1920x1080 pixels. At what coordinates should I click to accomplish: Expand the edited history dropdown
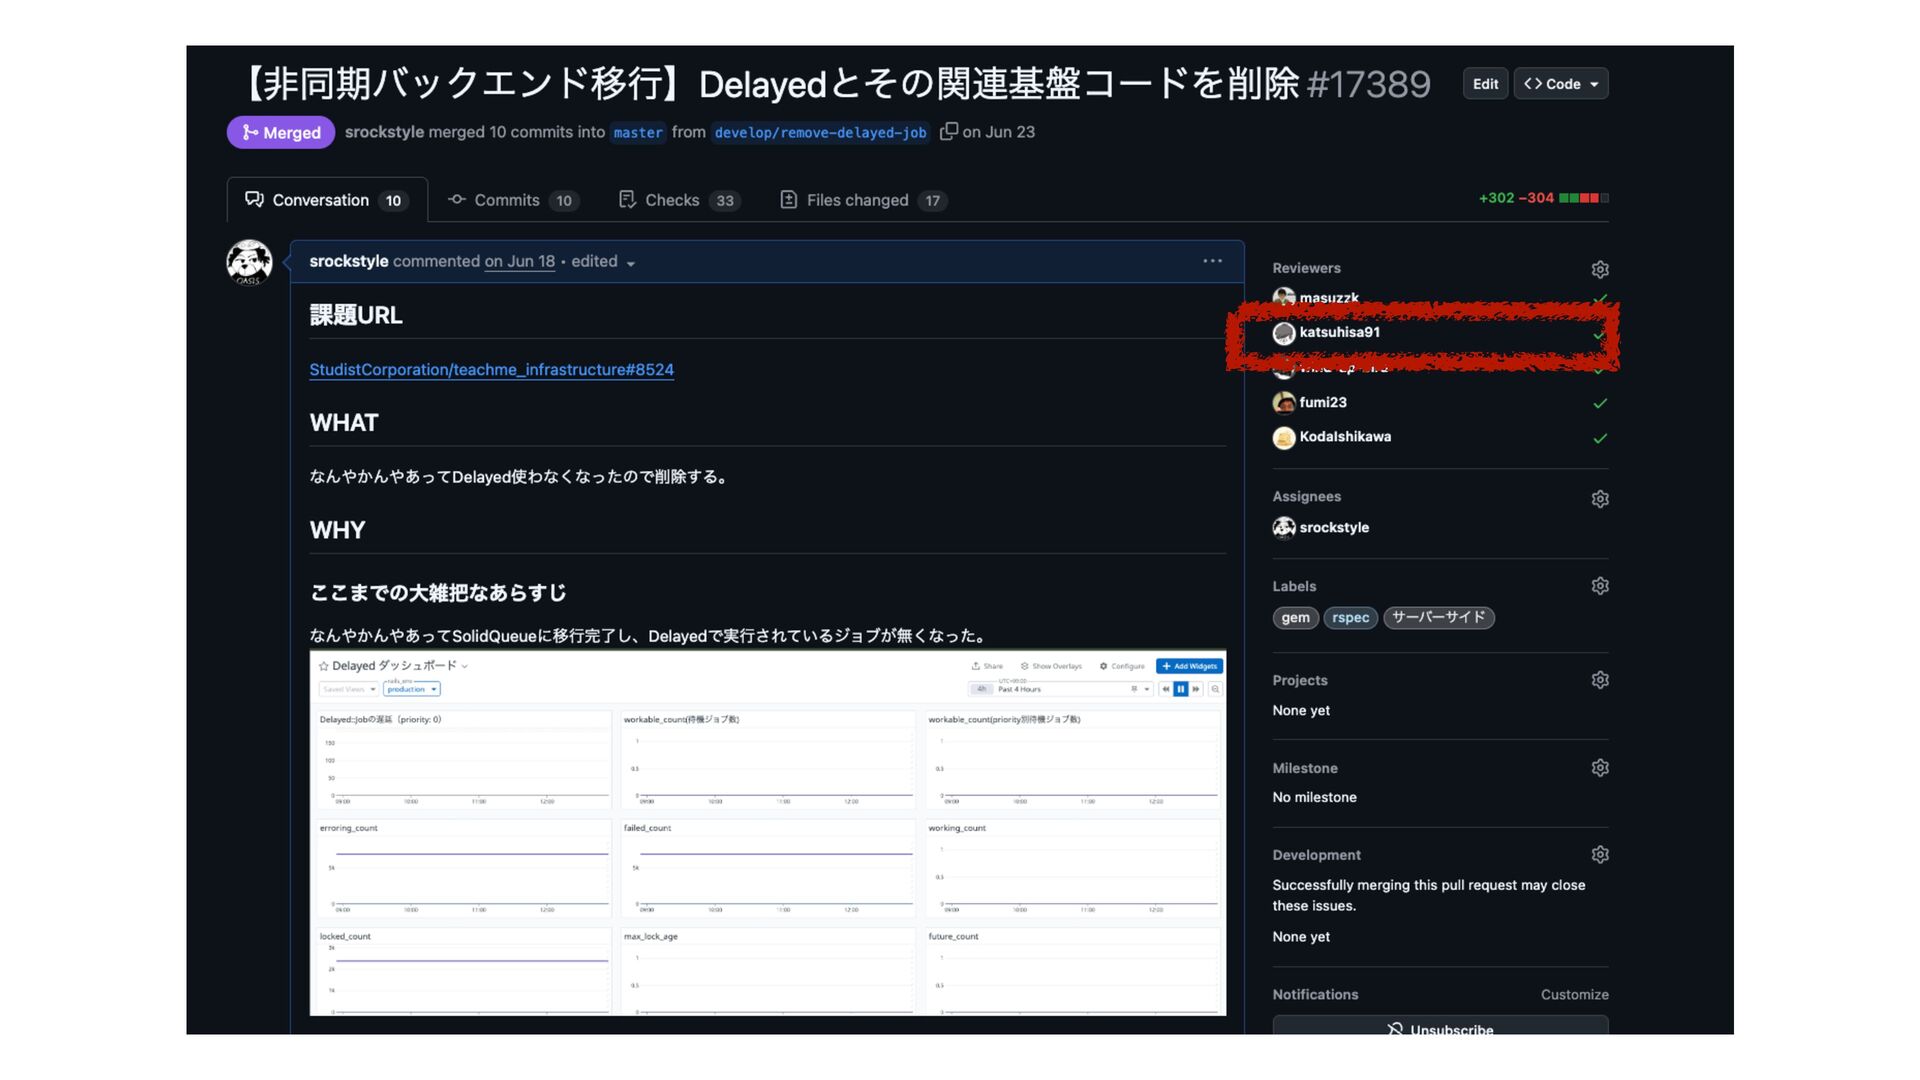tap(603, 262)
